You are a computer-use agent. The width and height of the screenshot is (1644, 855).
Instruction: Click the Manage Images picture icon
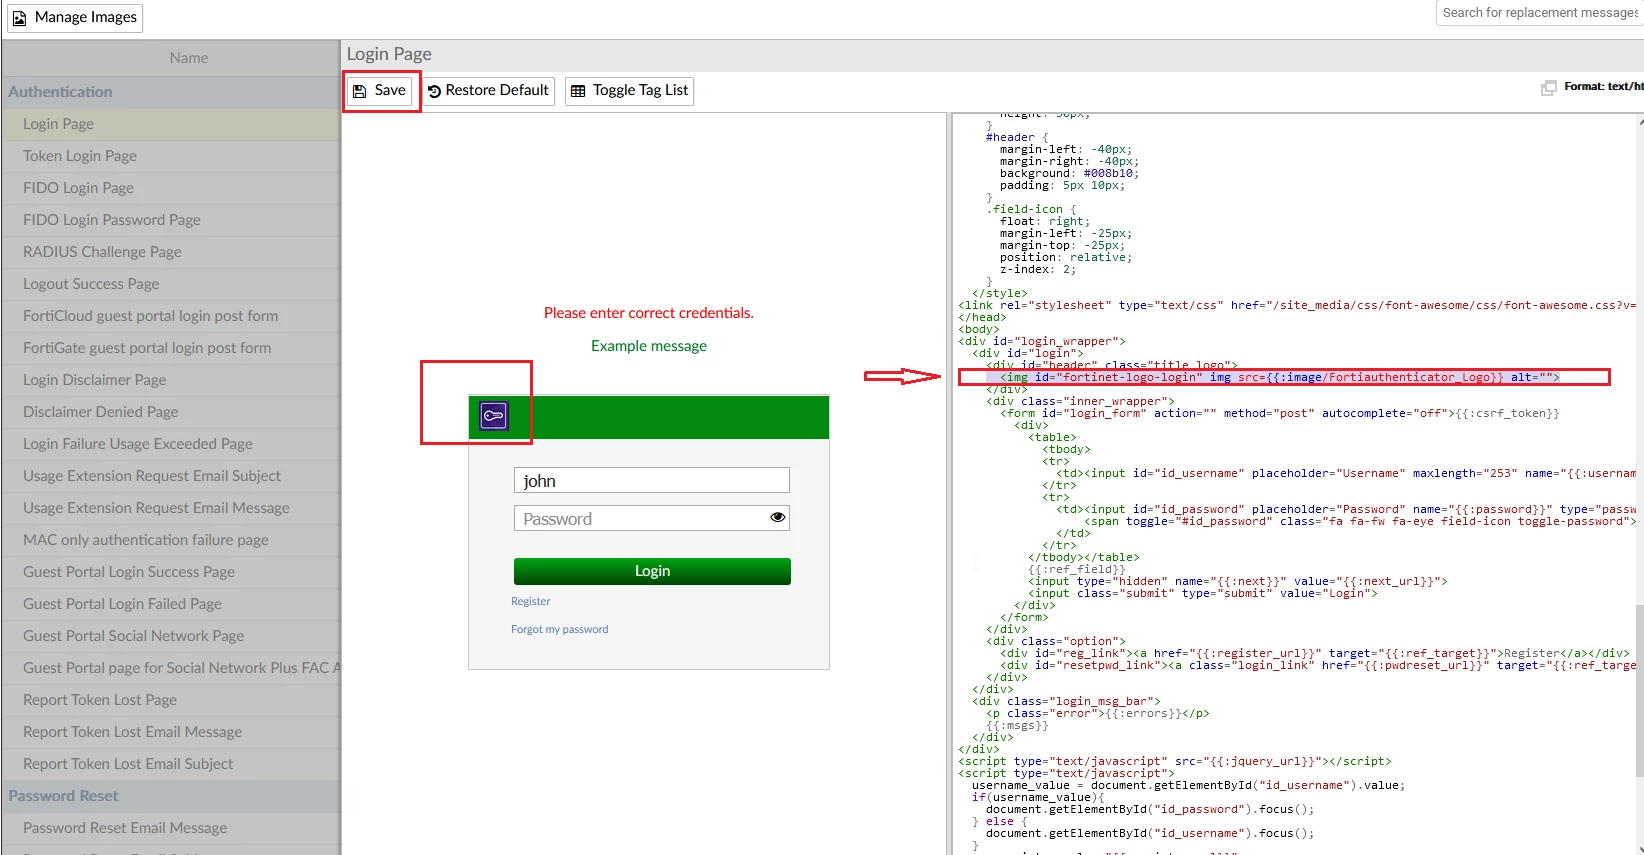click(x=19, y=18)
